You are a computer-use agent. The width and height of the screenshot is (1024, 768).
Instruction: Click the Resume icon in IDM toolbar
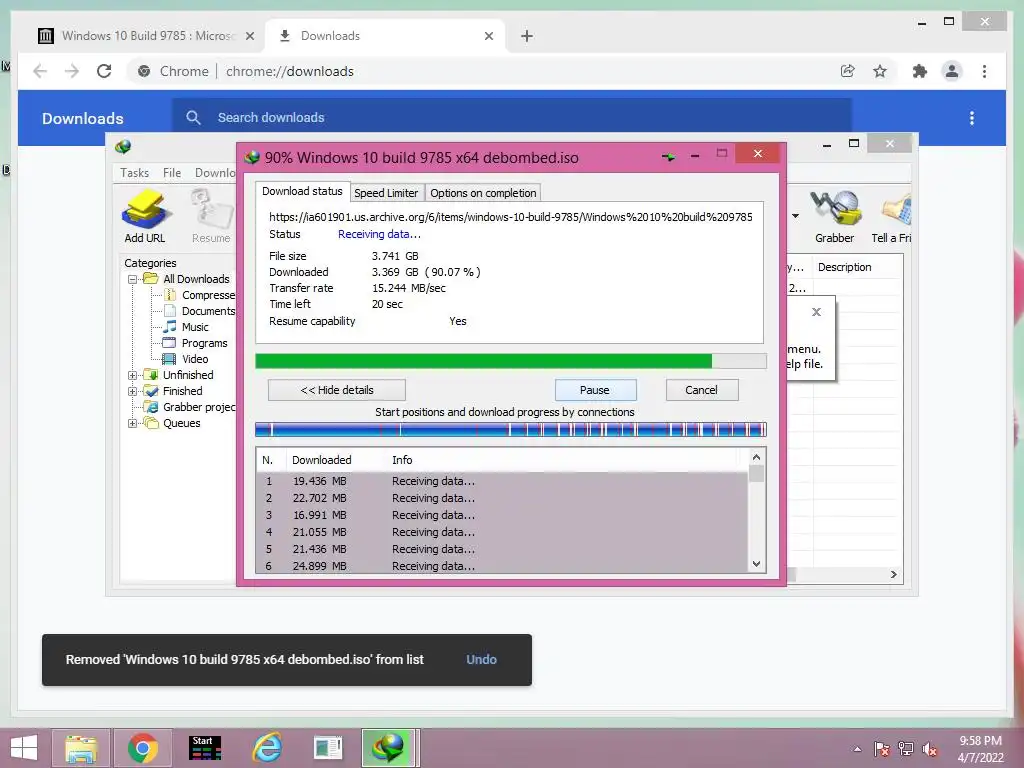point(212,216)
